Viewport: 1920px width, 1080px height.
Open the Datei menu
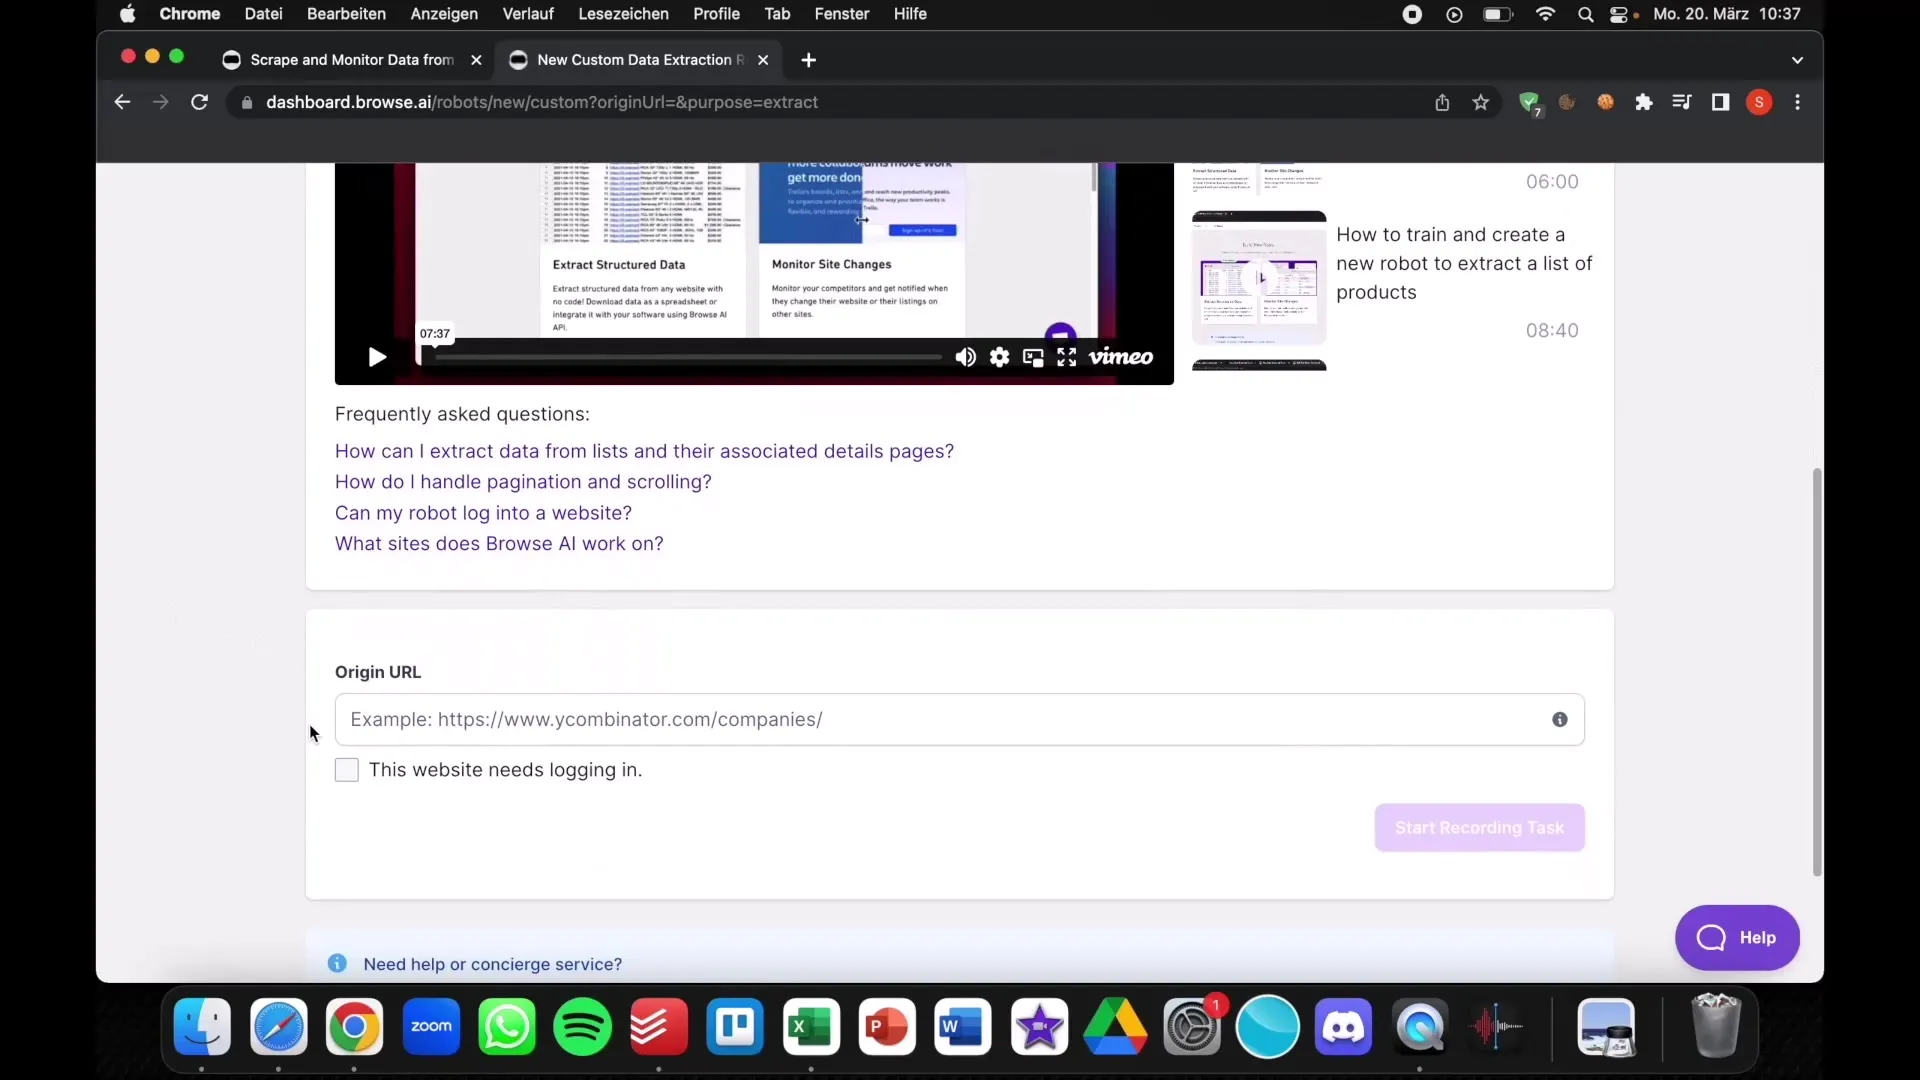(263, 14)
